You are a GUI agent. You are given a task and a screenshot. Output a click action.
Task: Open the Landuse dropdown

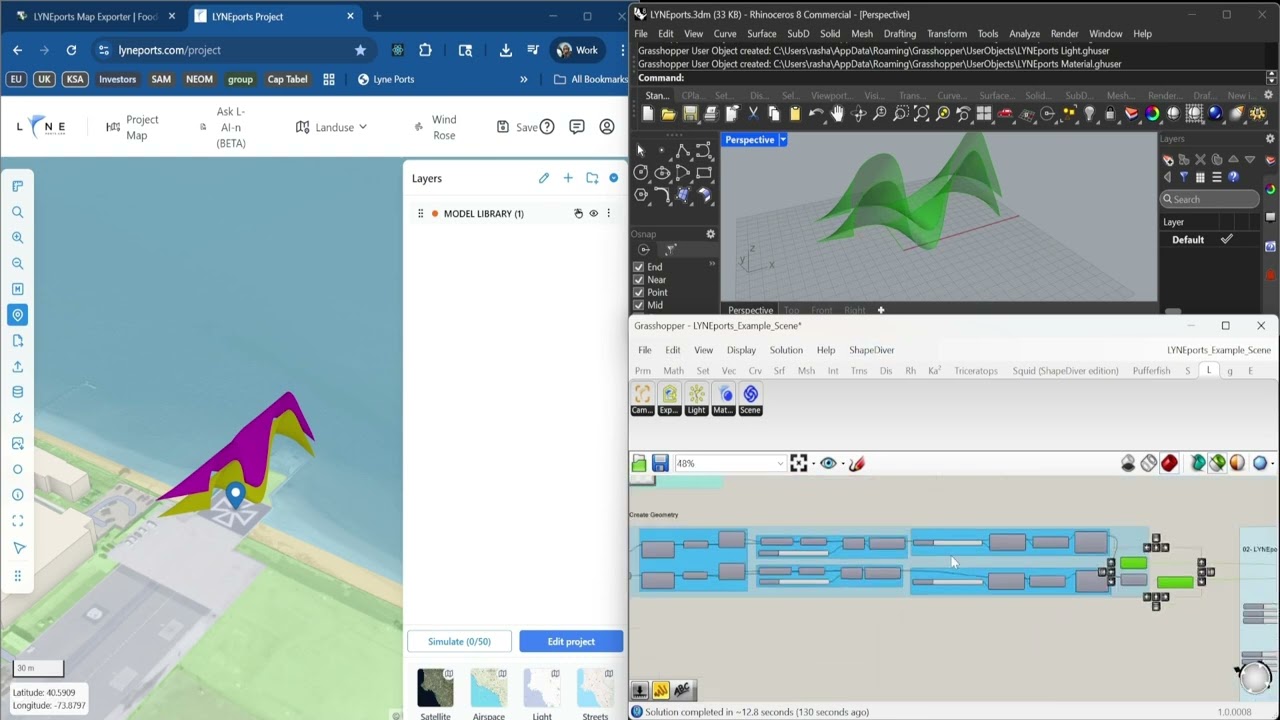pyautogui.click(x=331, y=127)
